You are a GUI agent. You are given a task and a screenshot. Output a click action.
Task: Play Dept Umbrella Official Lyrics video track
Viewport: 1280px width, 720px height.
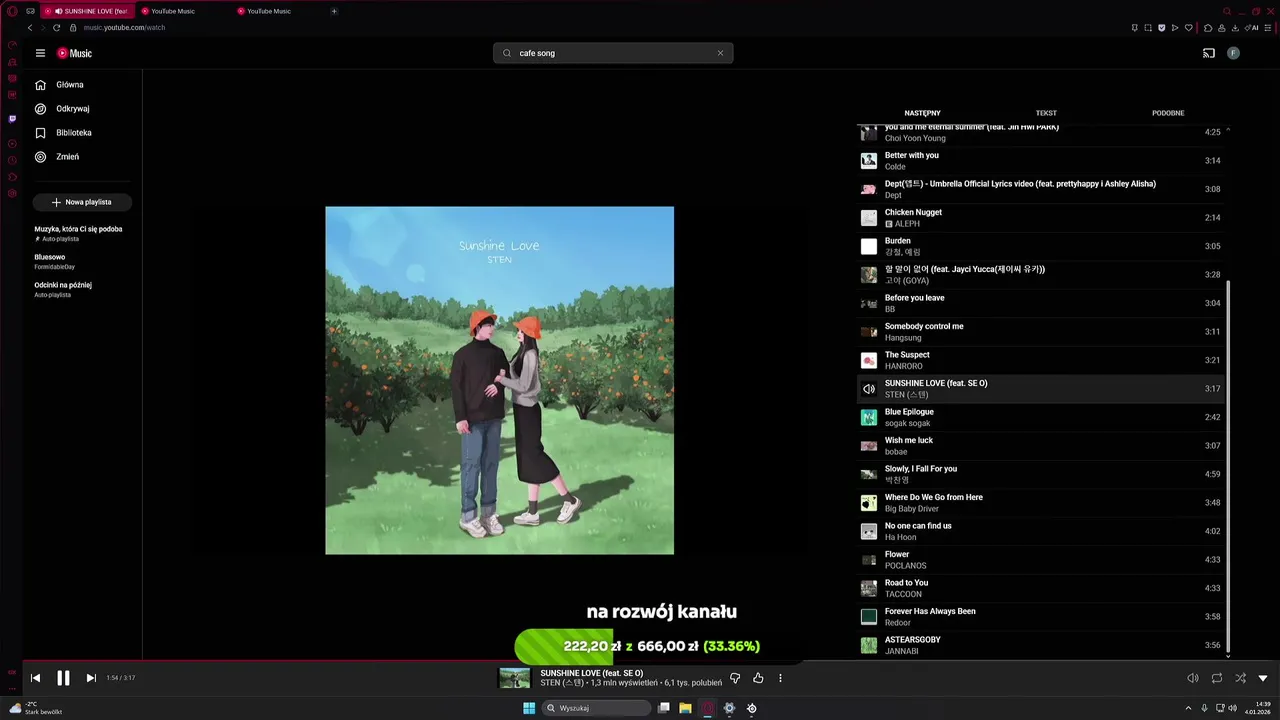1040,189
